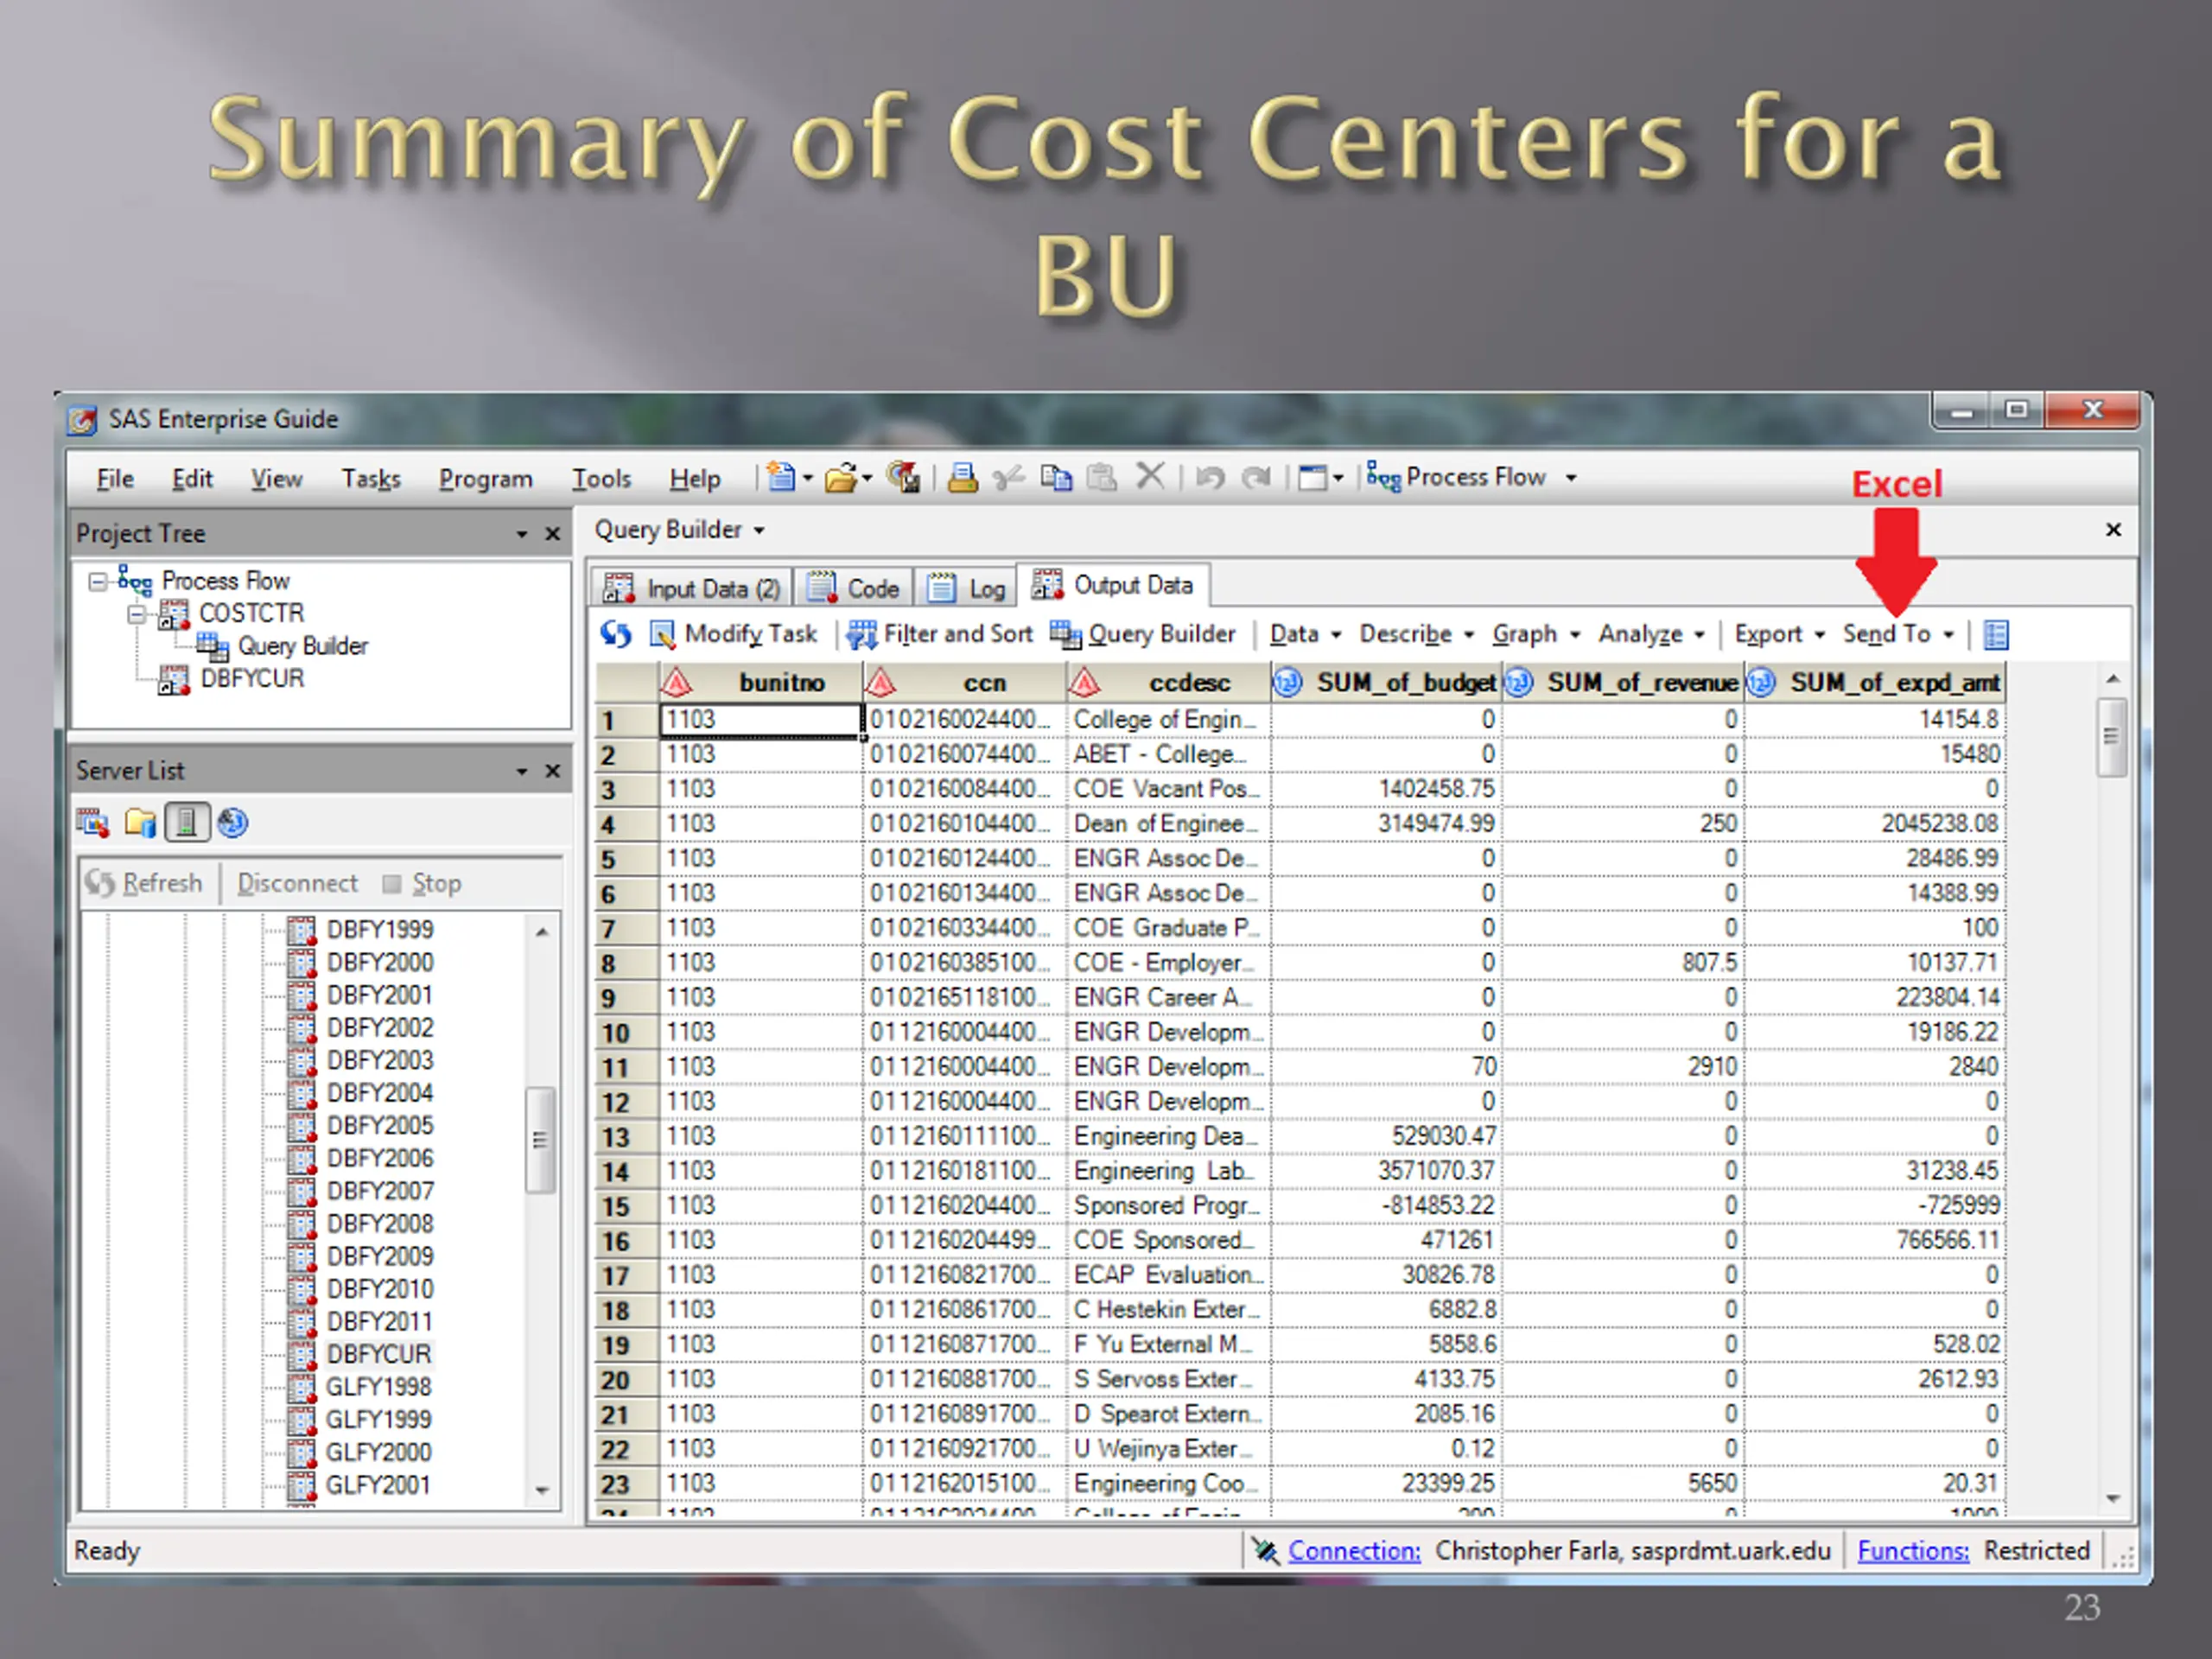Click the globe icon in Server List
Viewport: 2212px width, 1659px height.
pyautogui.click(x=232, y=823)
